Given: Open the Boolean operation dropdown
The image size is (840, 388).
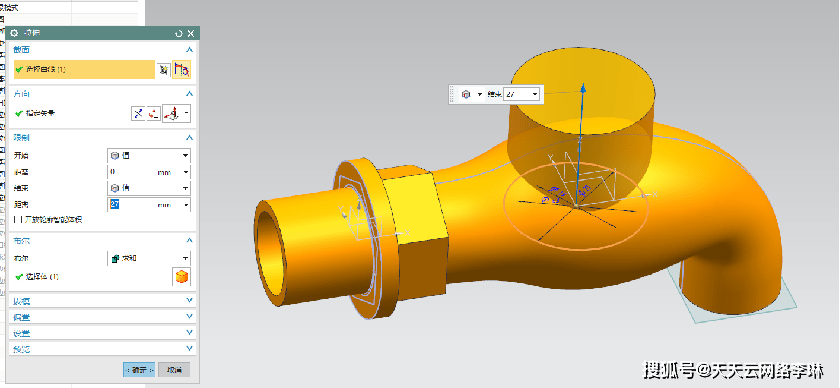Looking at the screenshot, I should click(149, 258).
